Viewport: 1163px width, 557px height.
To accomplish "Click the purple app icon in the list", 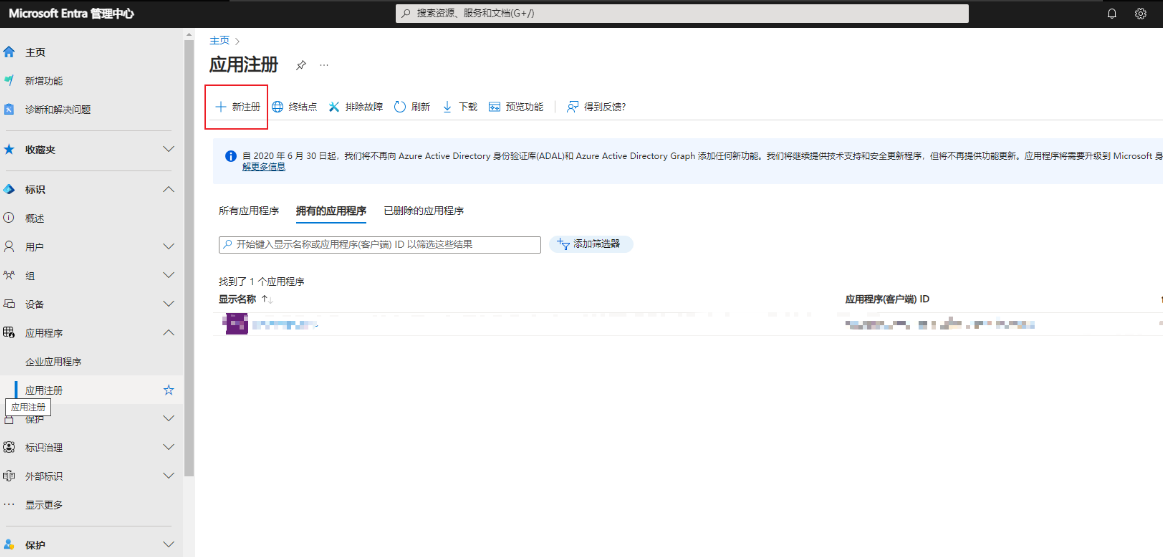I will click(x=235, y=324).
